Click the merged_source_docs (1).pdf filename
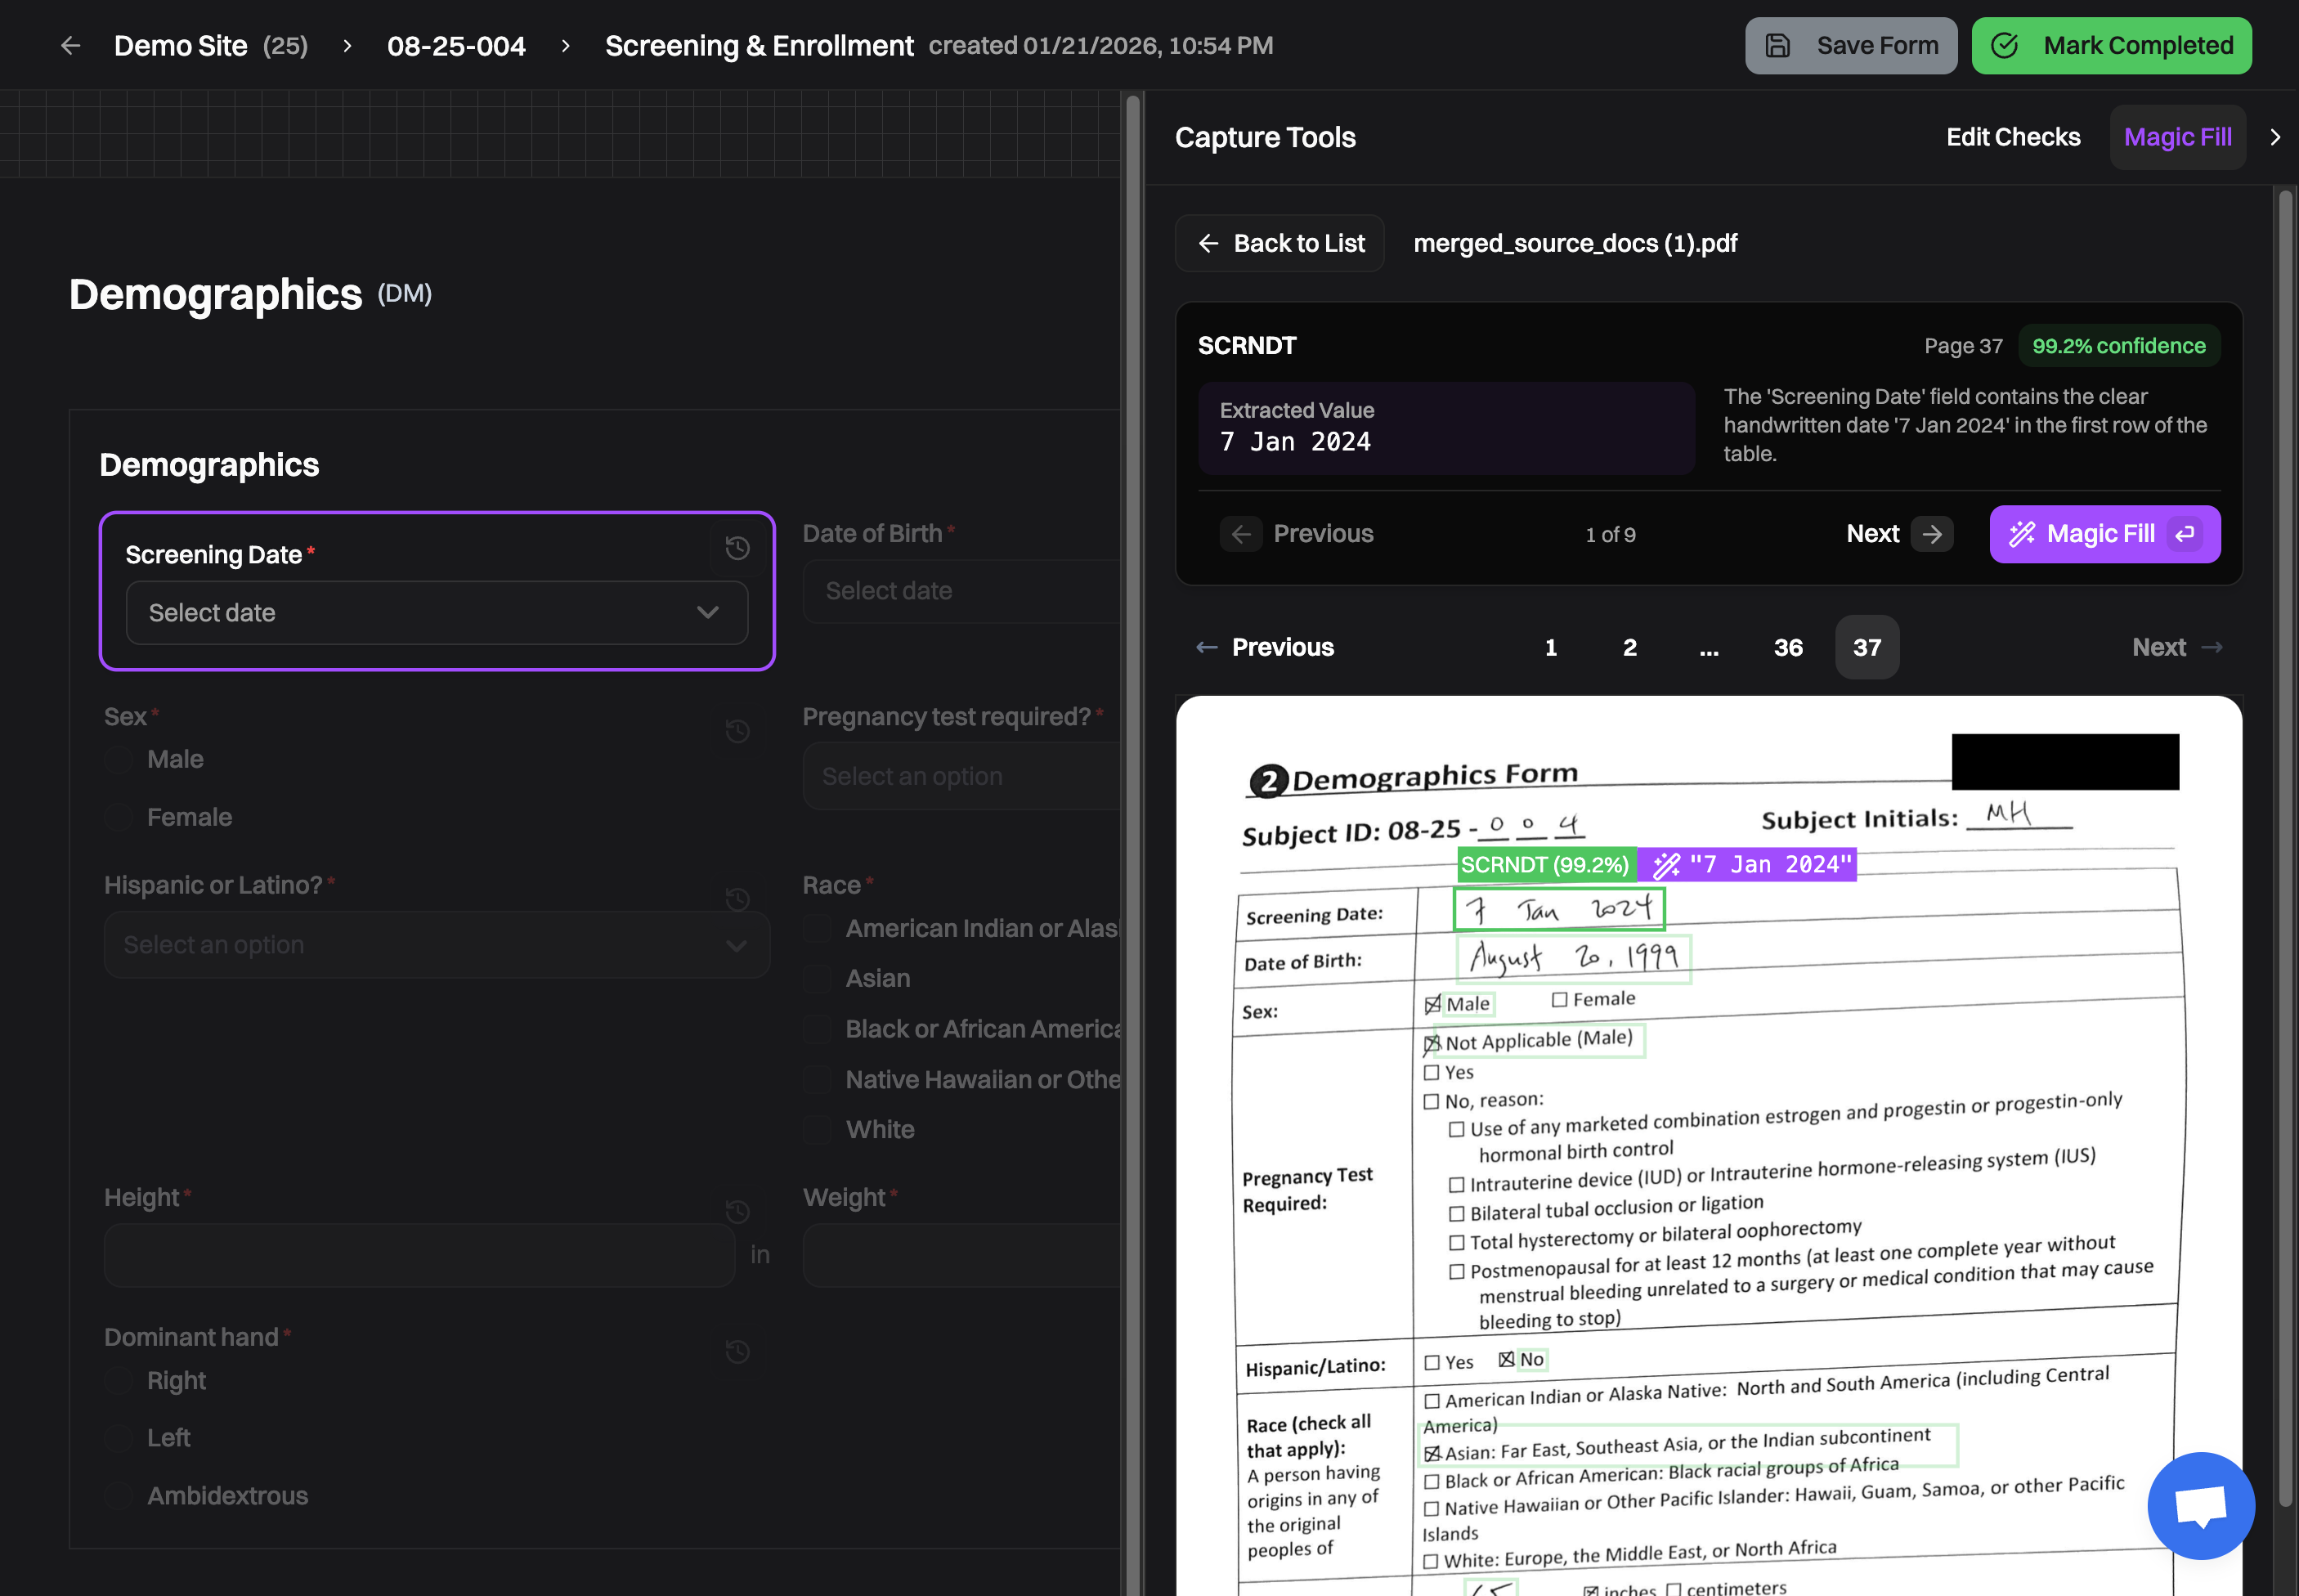This screenshot has height=1596, width=2299. (1575, 243)
